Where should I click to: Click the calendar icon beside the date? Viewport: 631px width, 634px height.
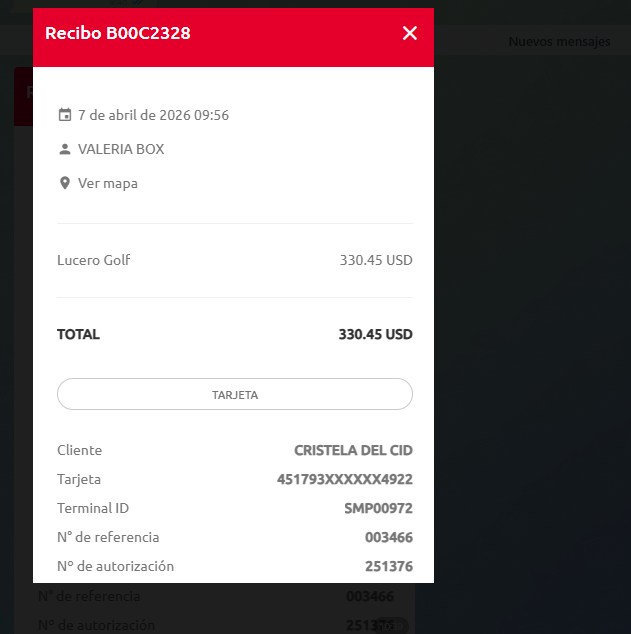point(65,115)
